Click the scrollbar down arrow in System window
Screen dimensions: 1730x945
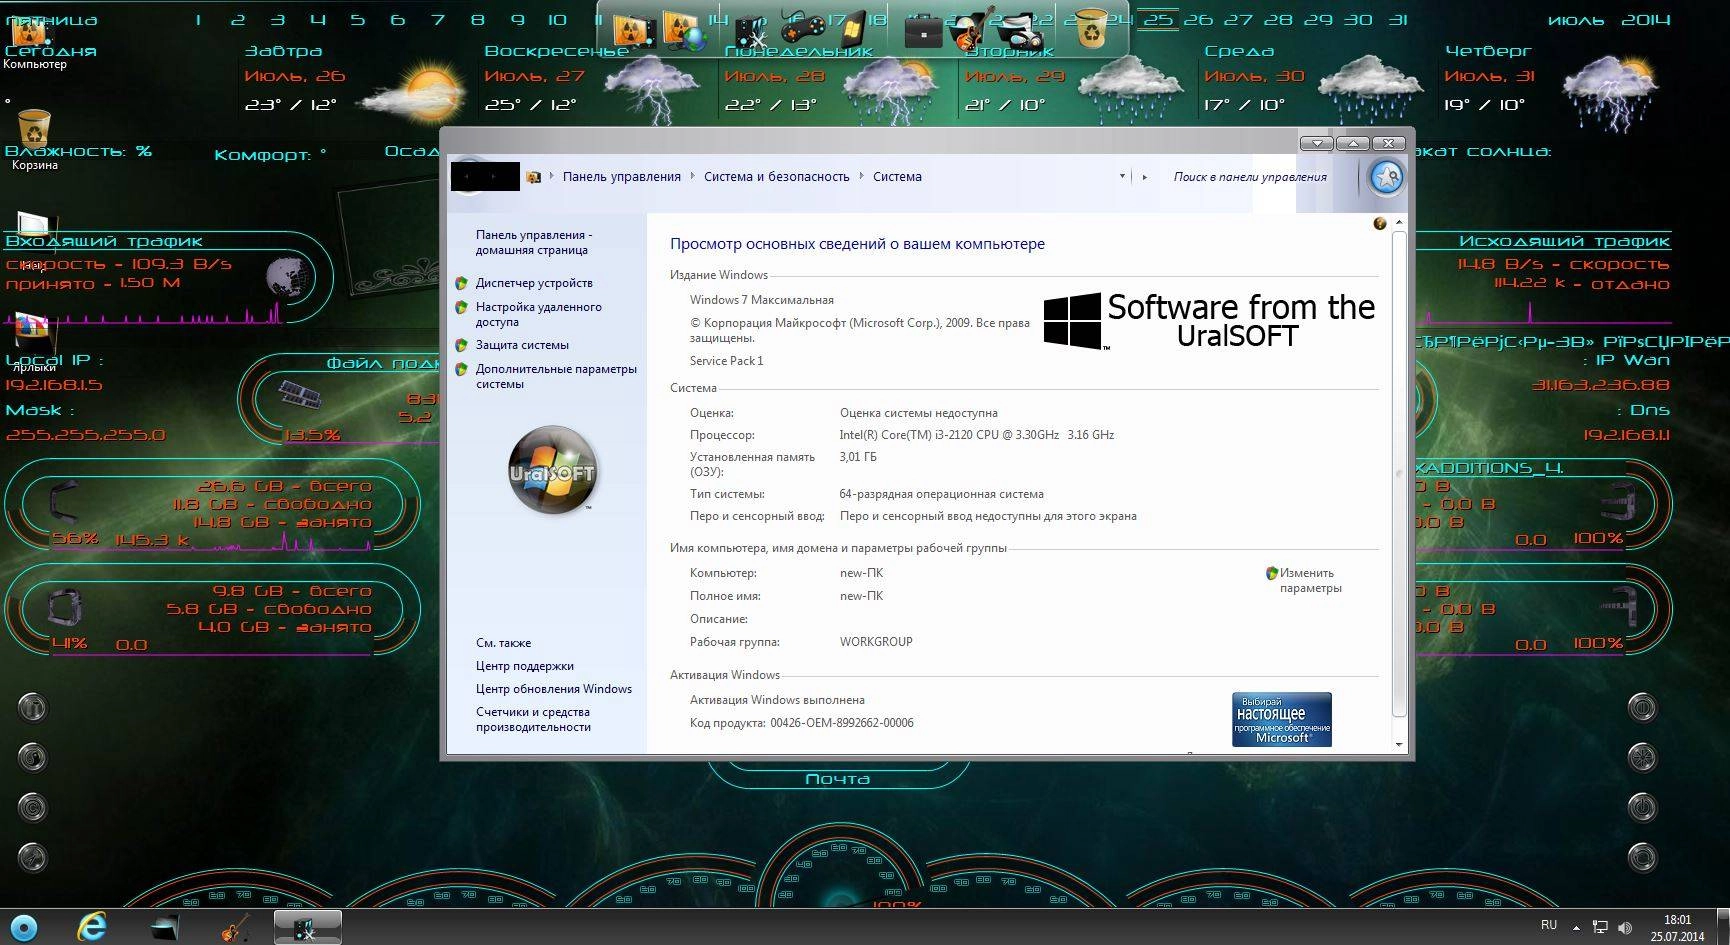[x=1399, y=745]
